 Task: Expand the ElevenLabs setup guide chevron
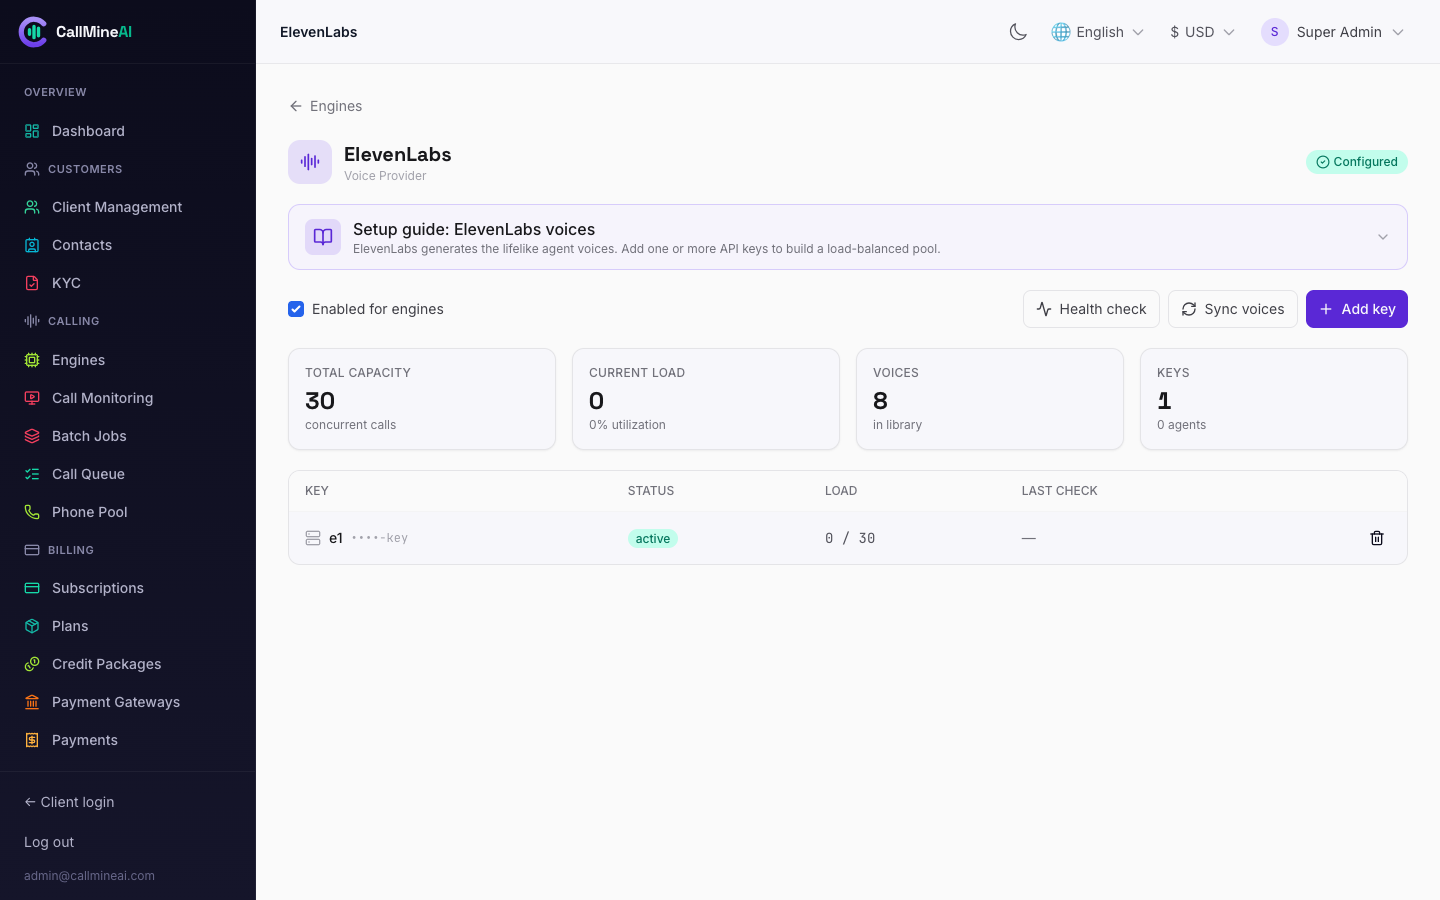(1383, 237)
